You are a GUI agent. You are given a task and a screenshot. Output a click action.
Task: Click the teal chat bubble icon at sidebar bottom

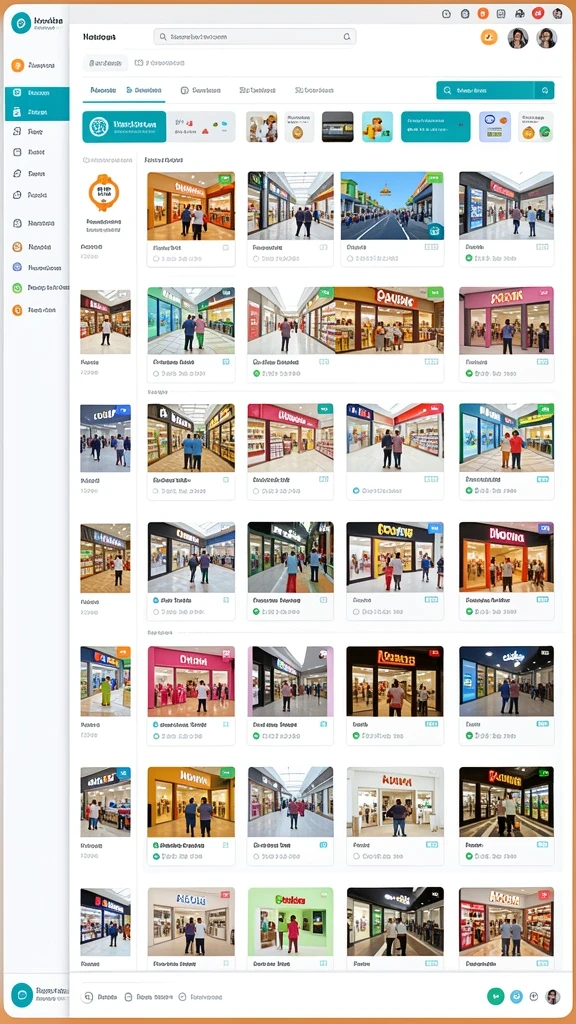point(22,995)
